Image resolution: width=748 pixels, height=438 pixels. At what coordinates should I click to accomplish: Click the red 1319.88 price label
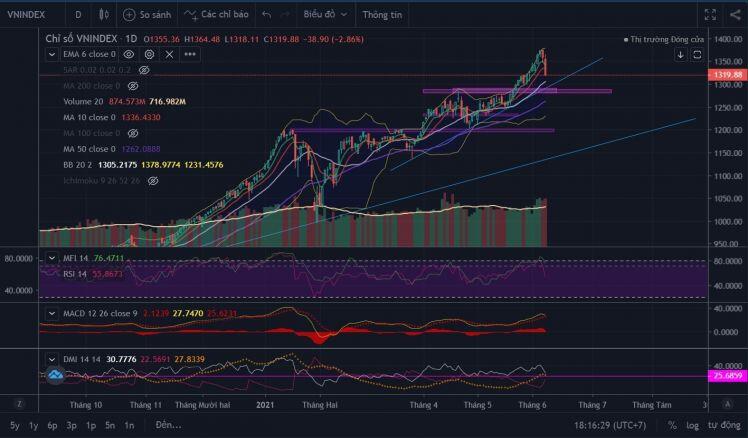(727, 75)
